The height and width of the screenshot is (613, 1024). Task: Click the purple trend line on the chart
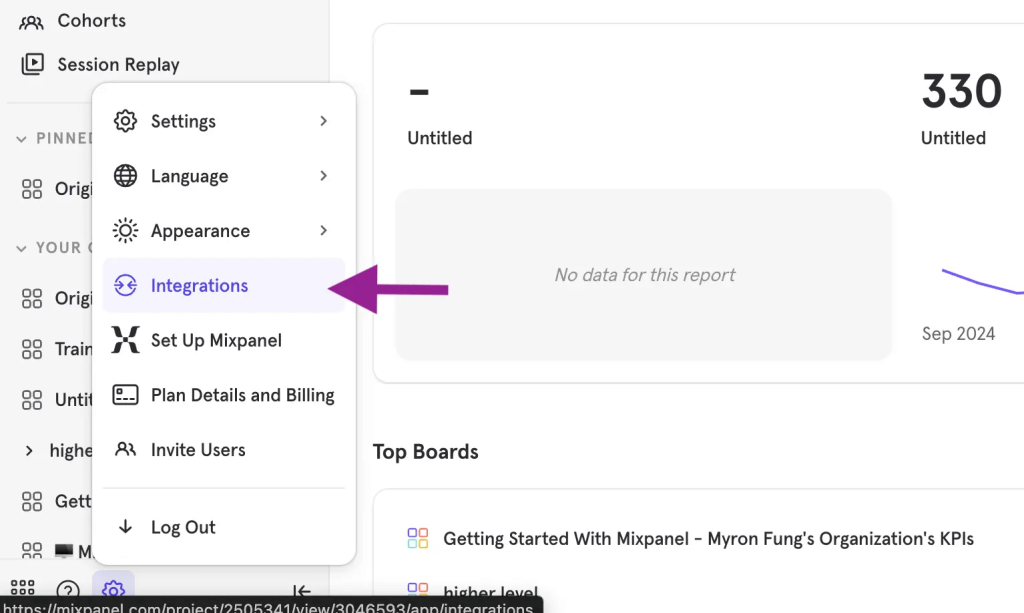pyautogui.click(x=980, y=280)
